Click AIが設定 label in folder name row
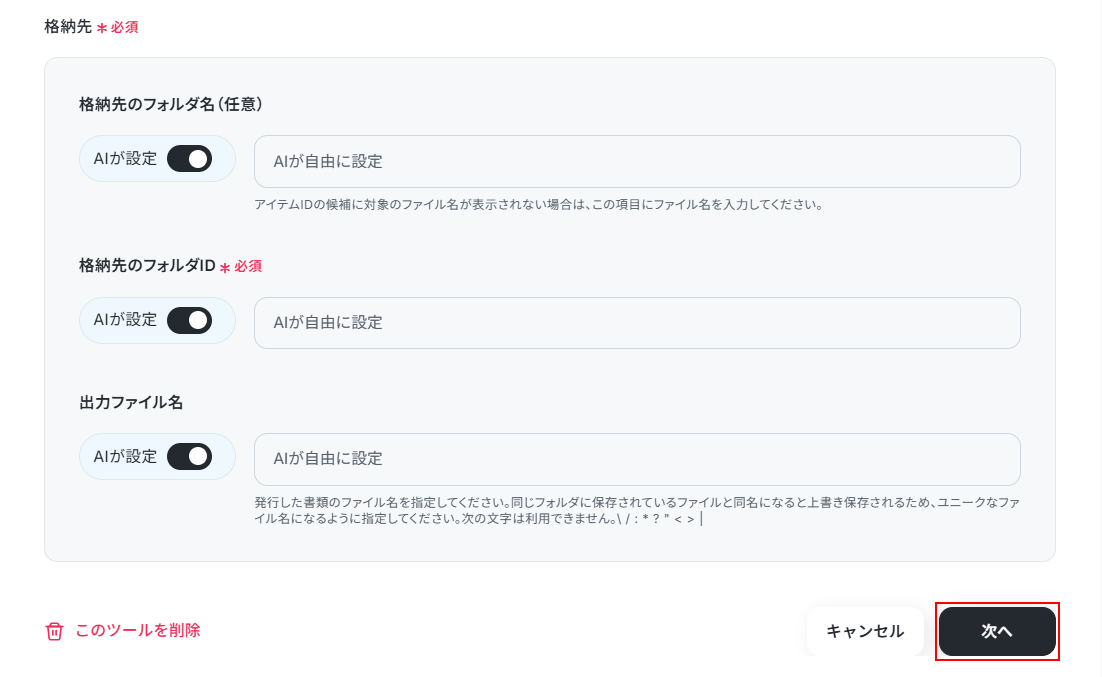This screenshot has height=677, width=1102. 125,159
